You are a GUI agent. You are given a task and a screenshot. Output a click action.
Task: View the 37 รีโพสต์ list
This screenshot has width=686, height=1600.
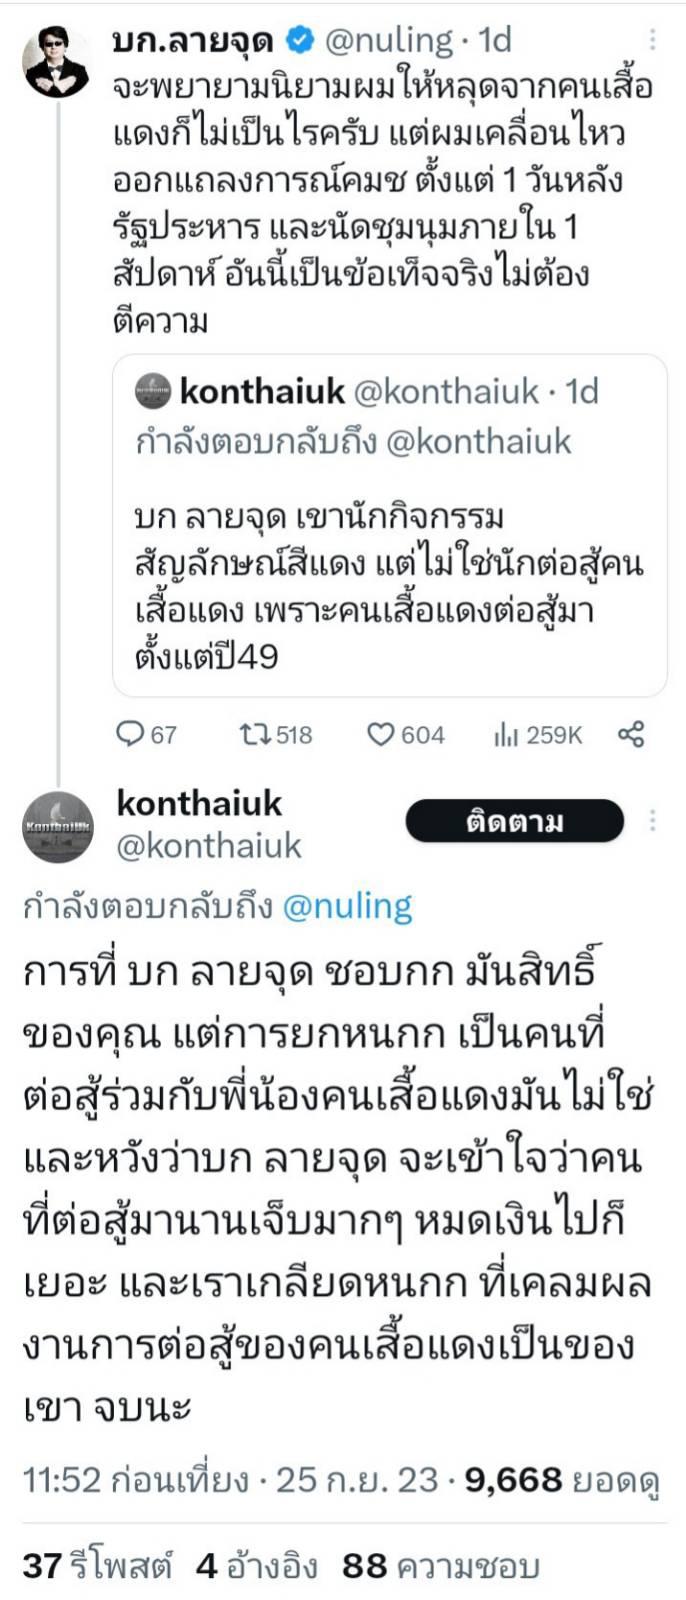pyautogui.click(x=98, y=1565)
